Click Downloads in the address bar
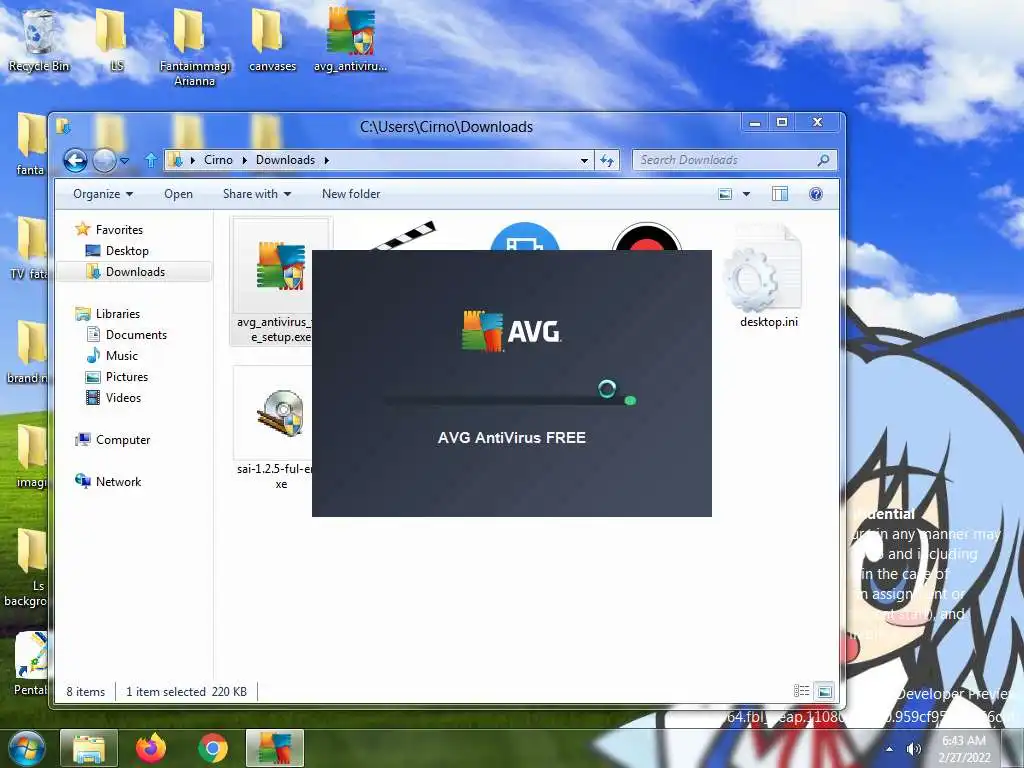The image size is (1024, 768). point(285,160)
